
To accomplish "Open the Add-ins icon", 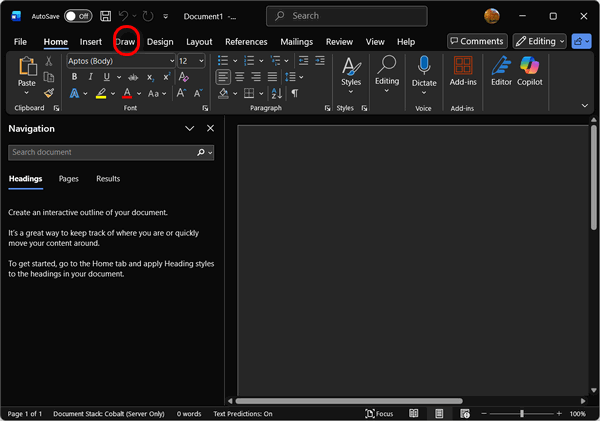I will pyautogui.click(x=462, y=66).
